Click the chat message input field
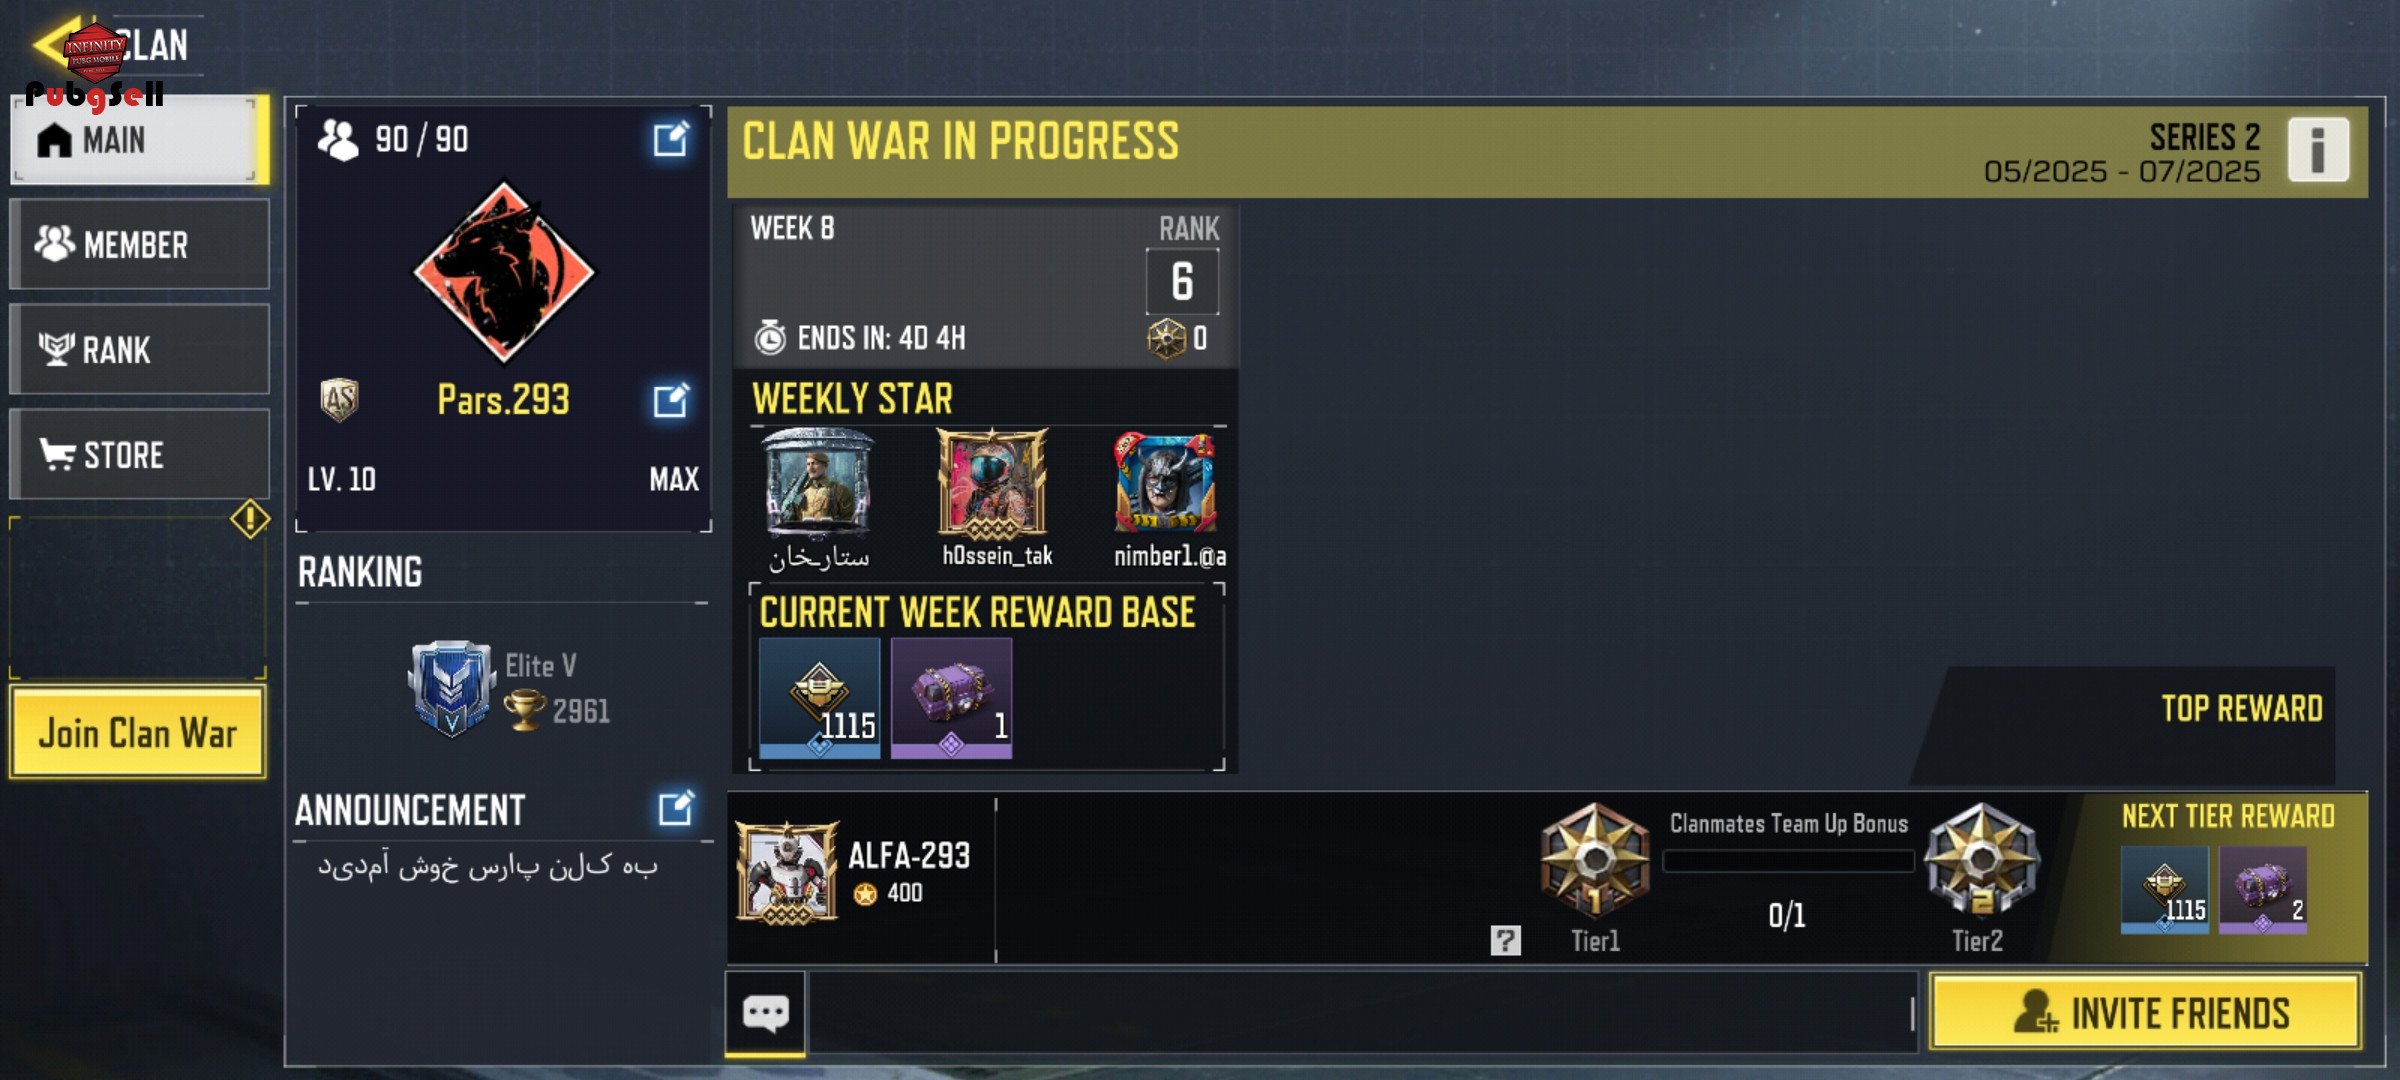This screenshot has width=2400, height=1080. (x=1361, y=1013)
